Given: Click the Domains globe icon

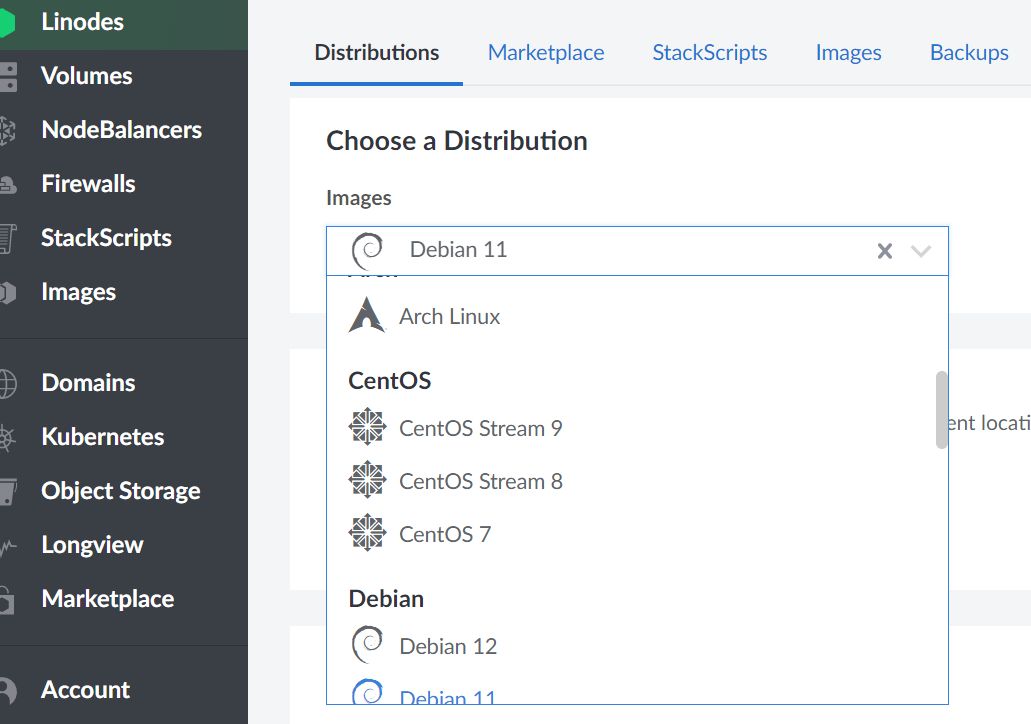Looking at the screenshot, I should pyautogui.click(x=8, y=383).
